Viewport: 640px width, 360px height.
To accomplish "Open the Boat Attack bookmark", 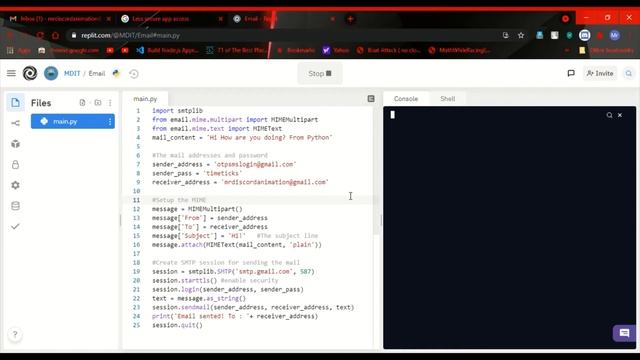I will tap(388, 50).
